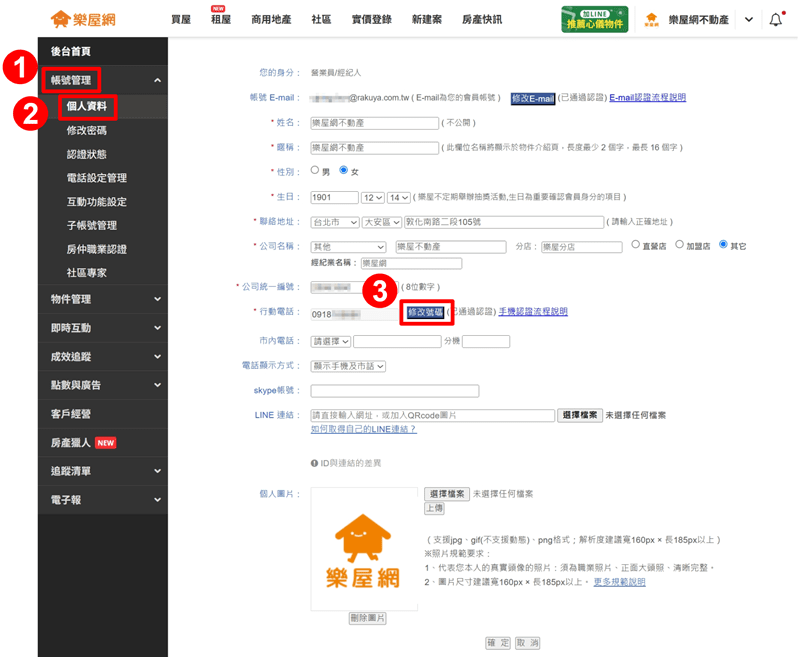Click the small avatar icon beside 樂屋網不動產
The height and width of the screenshot is (657, 800).
coord(652,19)
